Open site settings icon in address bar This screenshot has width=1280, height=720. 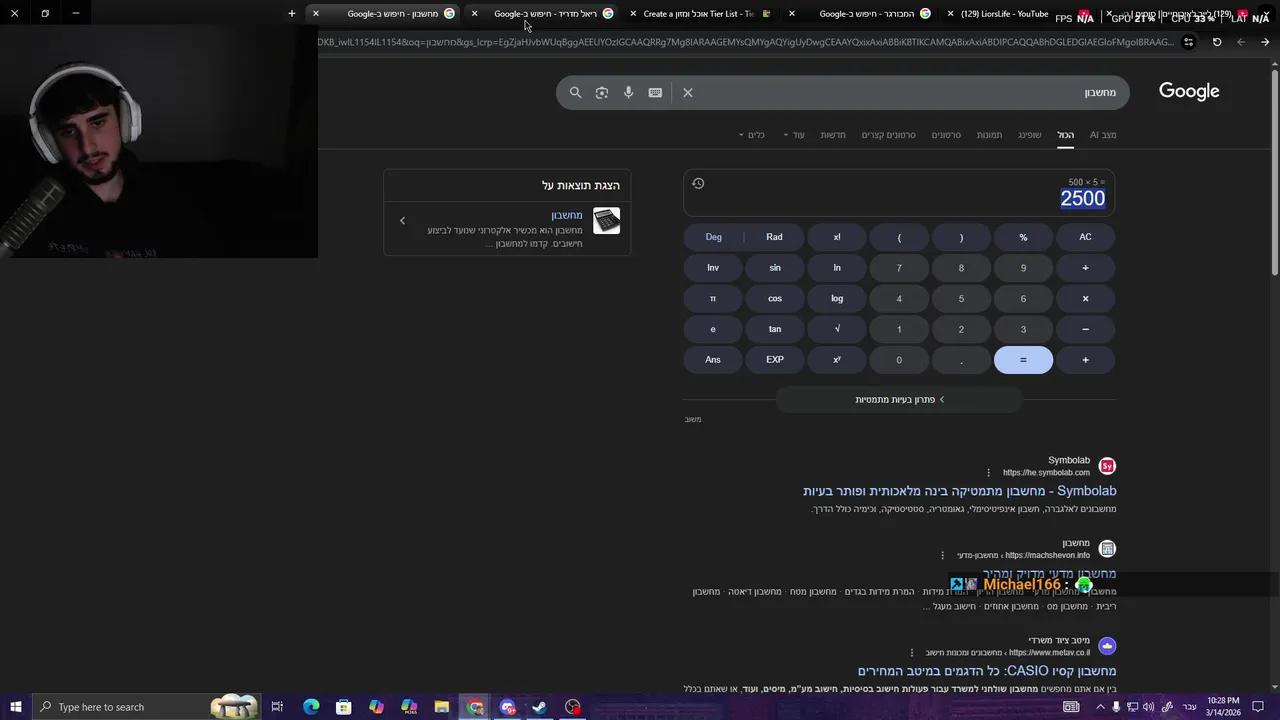pyautogui.click(x=1188, y=42)
